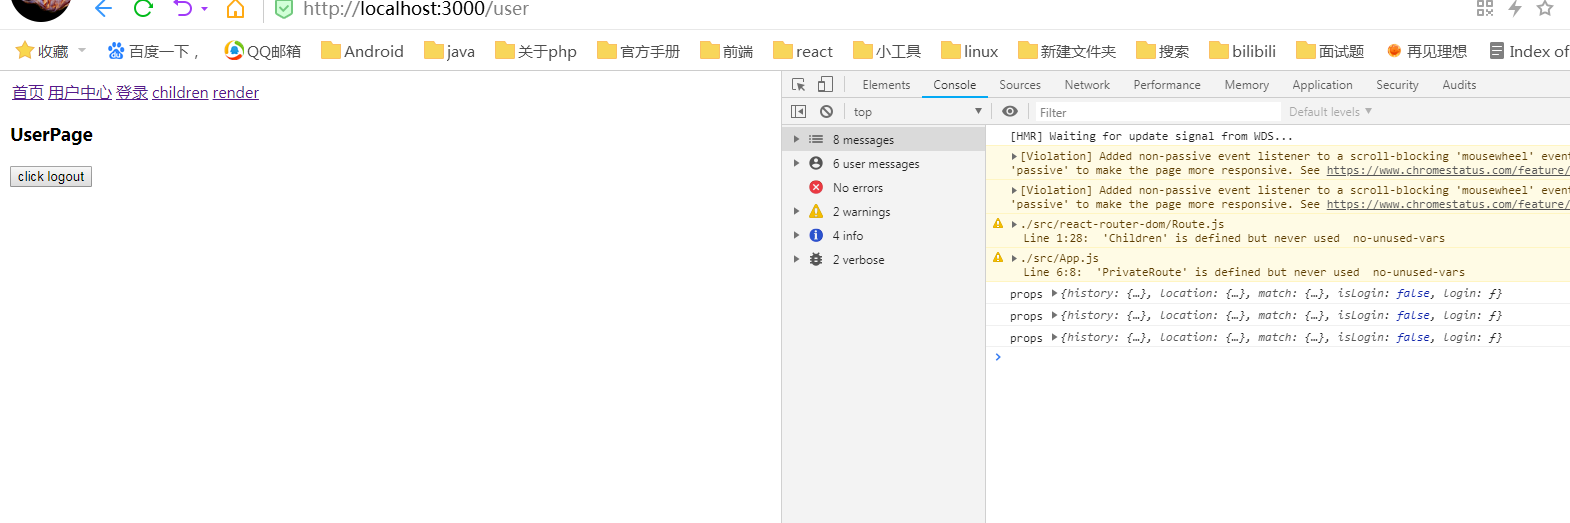Switch to the Network tab
Viewport: 1570px width, 523px height.
tap(1086, 85)
